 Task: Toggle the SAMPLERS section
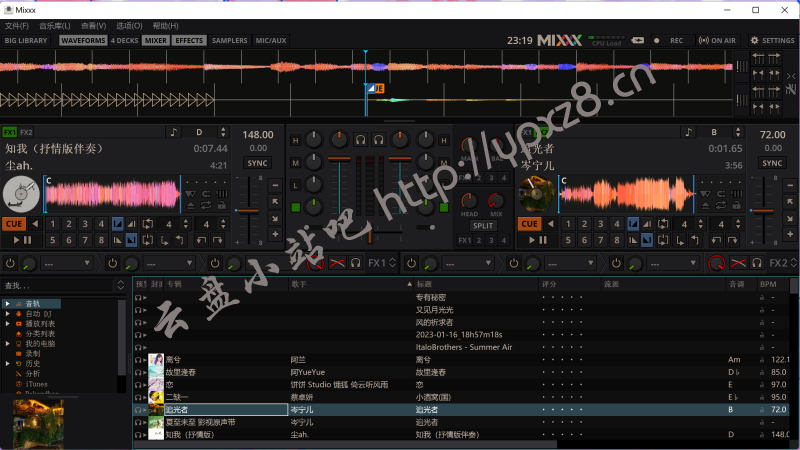230,40
